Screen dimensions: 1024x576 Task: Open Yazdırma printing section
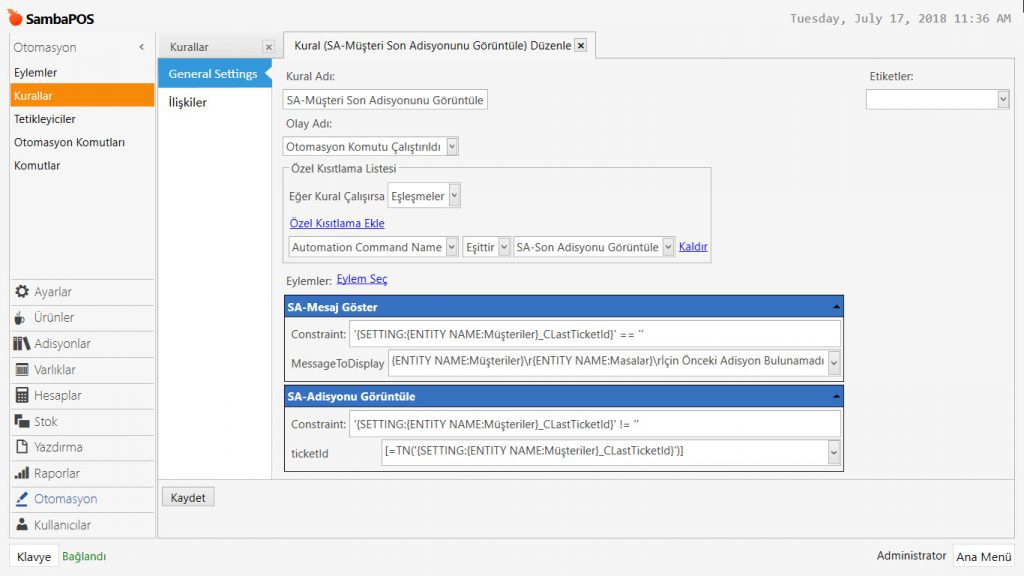58,448
